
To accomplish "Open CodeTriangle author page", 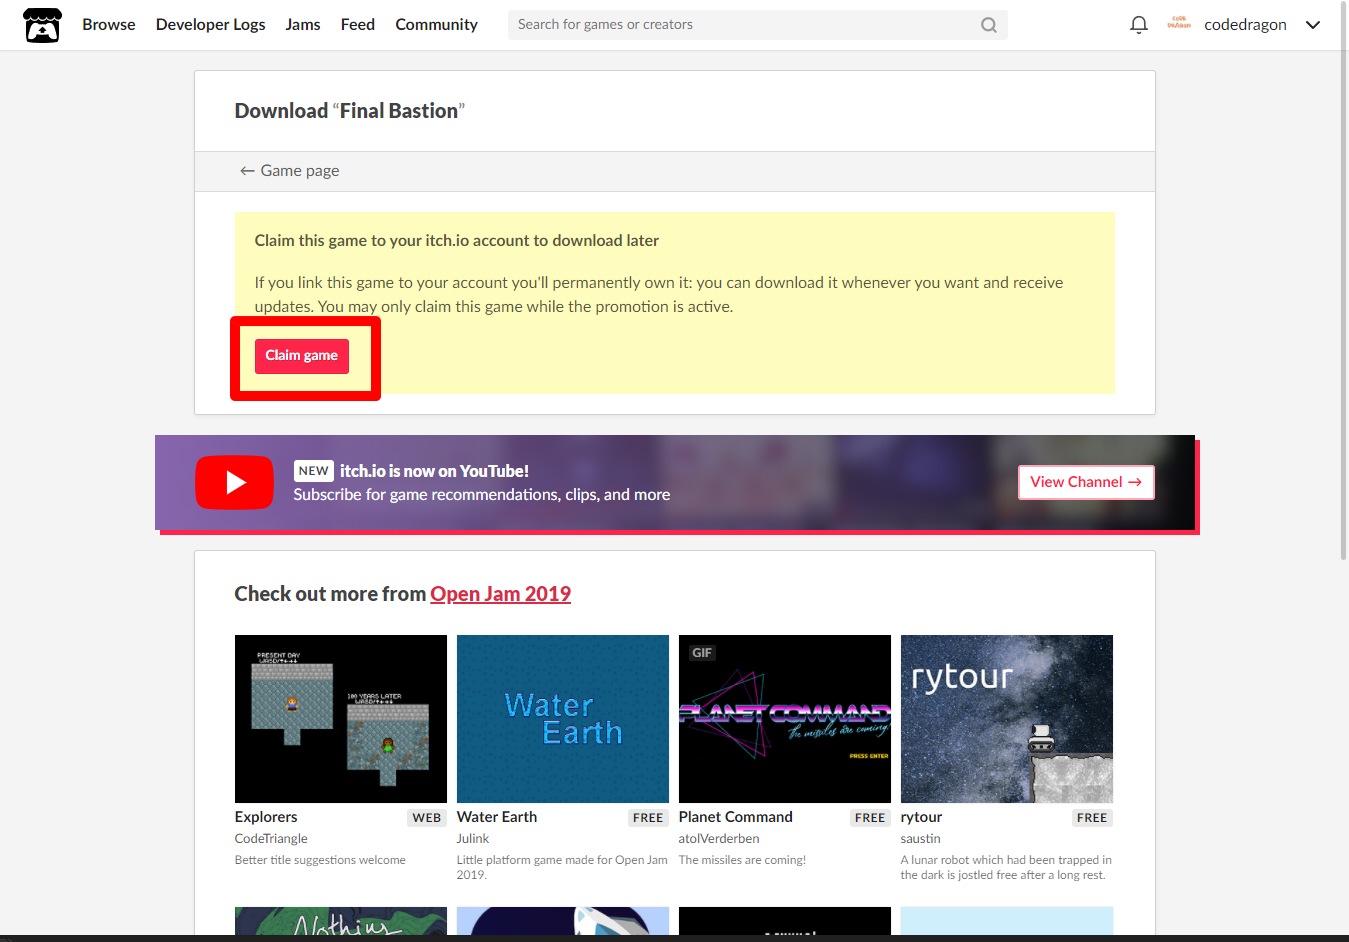I will coord(271,839).
